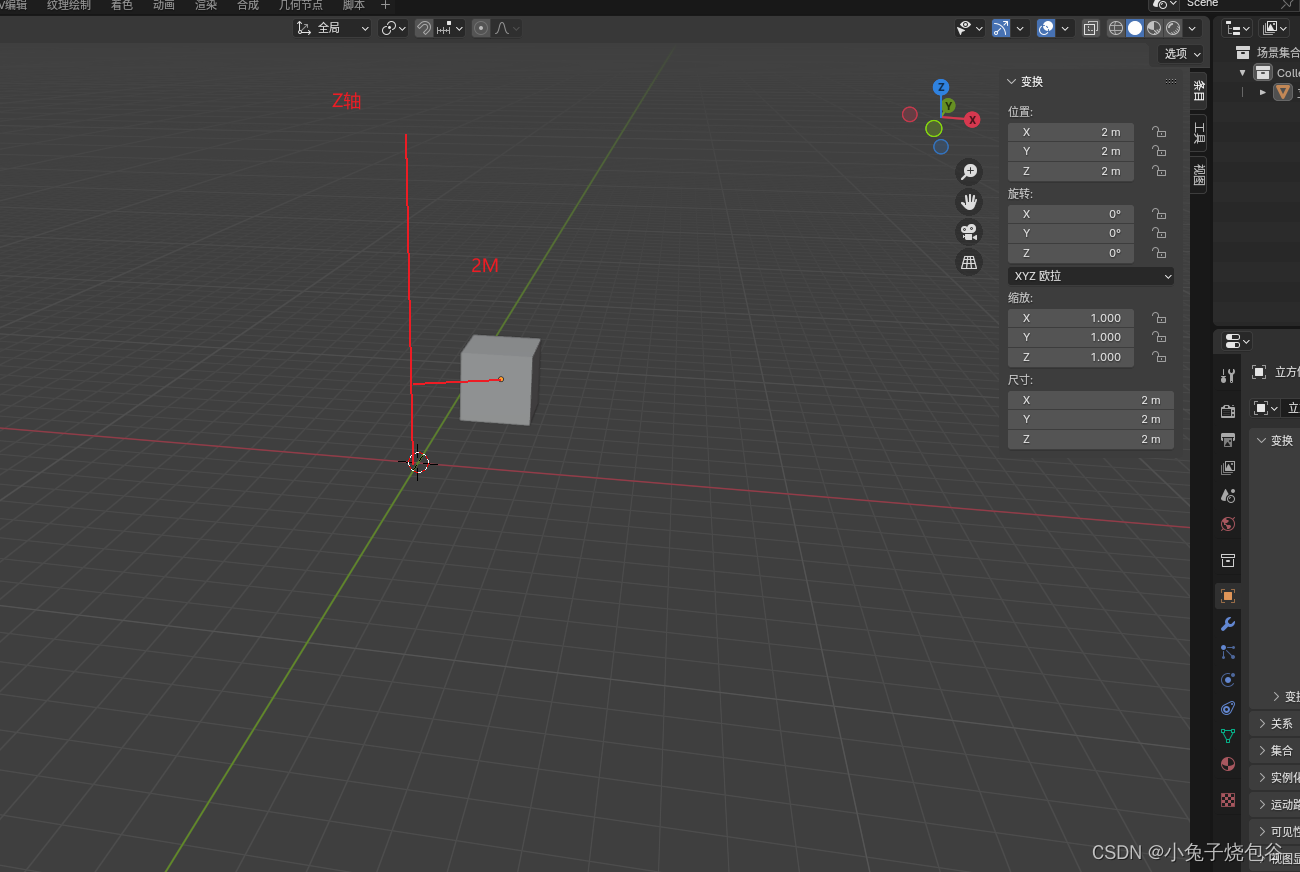Open View Layer properties tab icon
Viewport: 1300px width, 872px height.
coord(1228,467)
